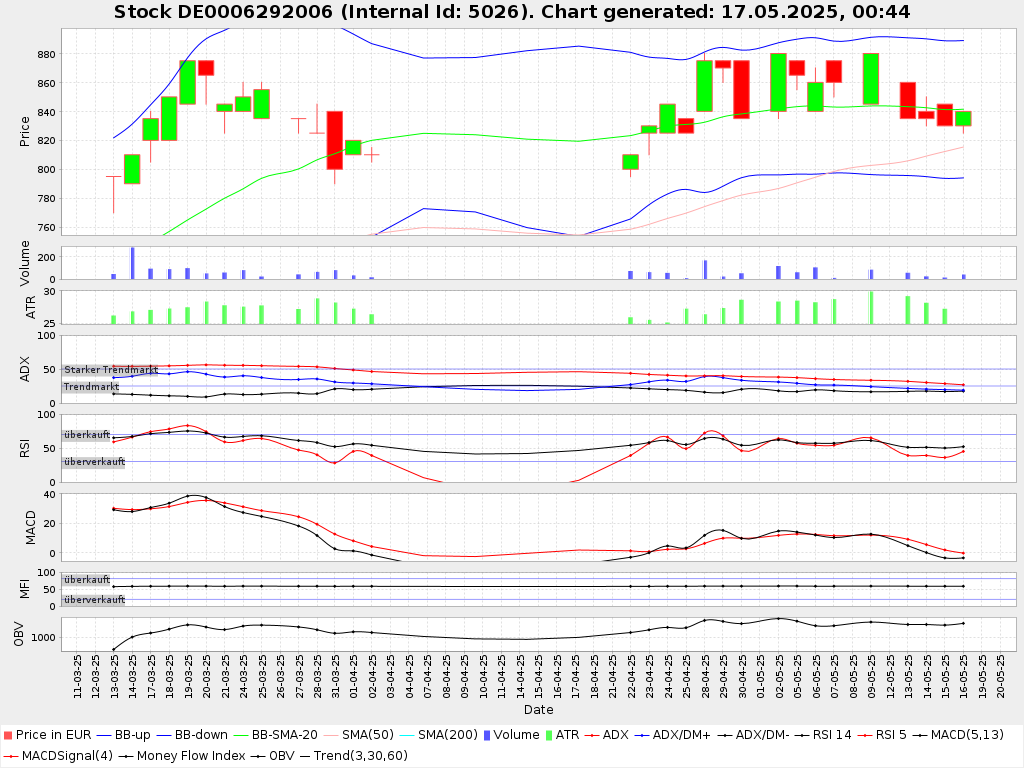Select the 760 price axis value
1024x768 pixels.
[x=46, y=228]
